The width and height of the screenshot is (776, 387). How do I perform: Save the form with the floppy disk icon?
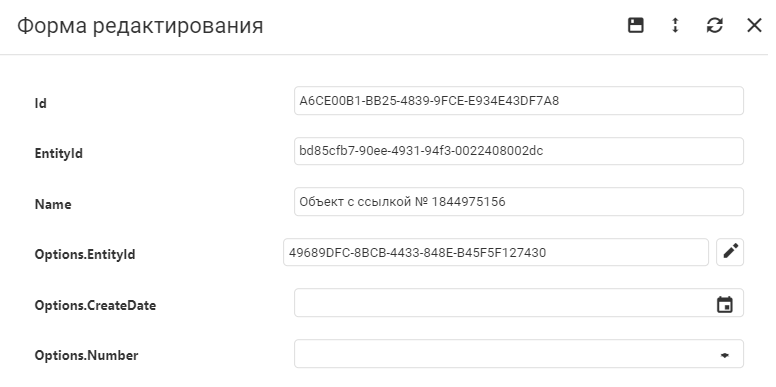click(635, 25)
